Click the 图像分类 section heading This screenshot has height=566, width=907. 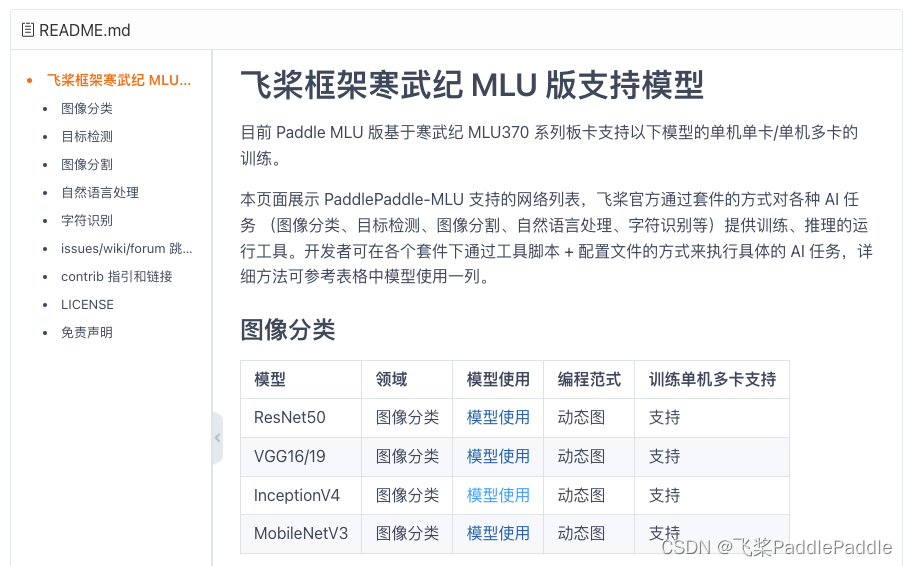point(287,330)
